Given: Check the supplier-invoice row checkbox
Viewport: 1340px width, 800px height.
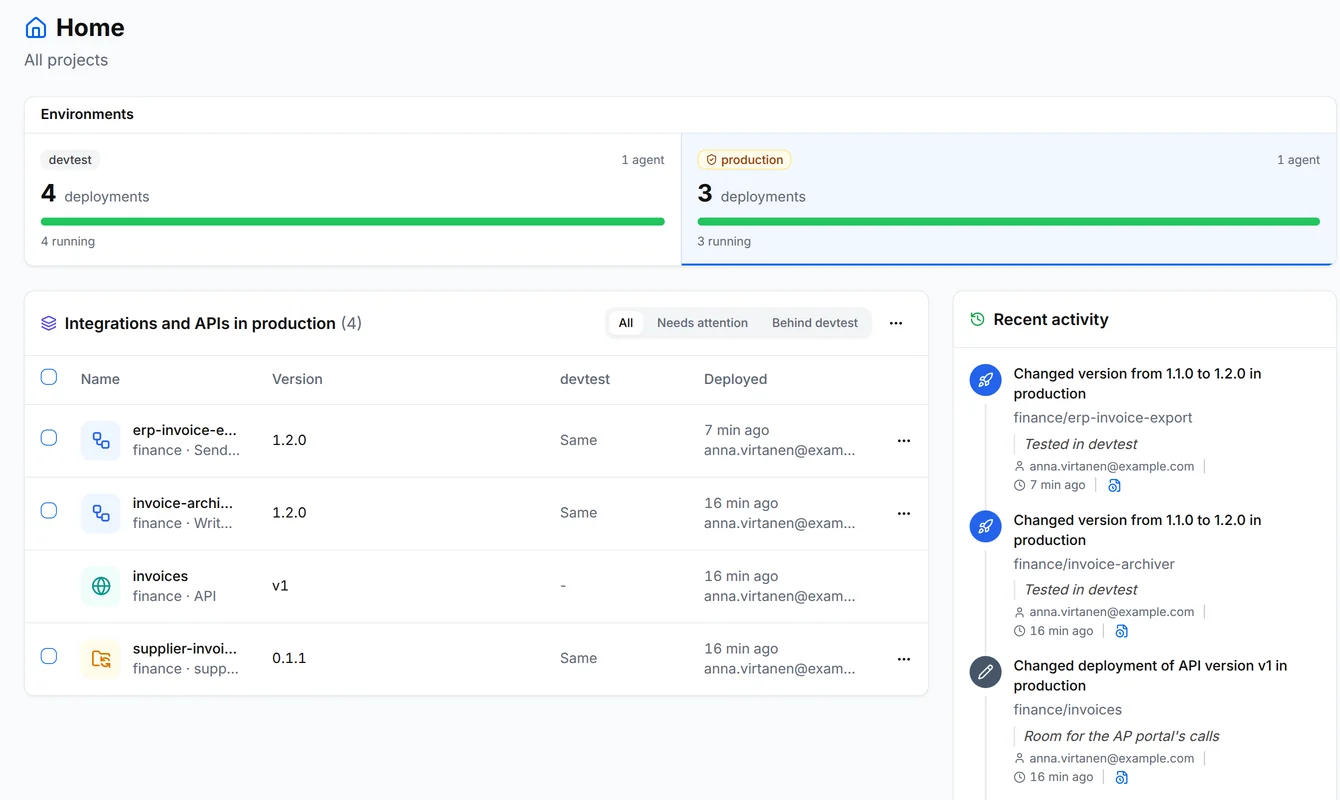Looking at the screenshot, I should (49, 656).
